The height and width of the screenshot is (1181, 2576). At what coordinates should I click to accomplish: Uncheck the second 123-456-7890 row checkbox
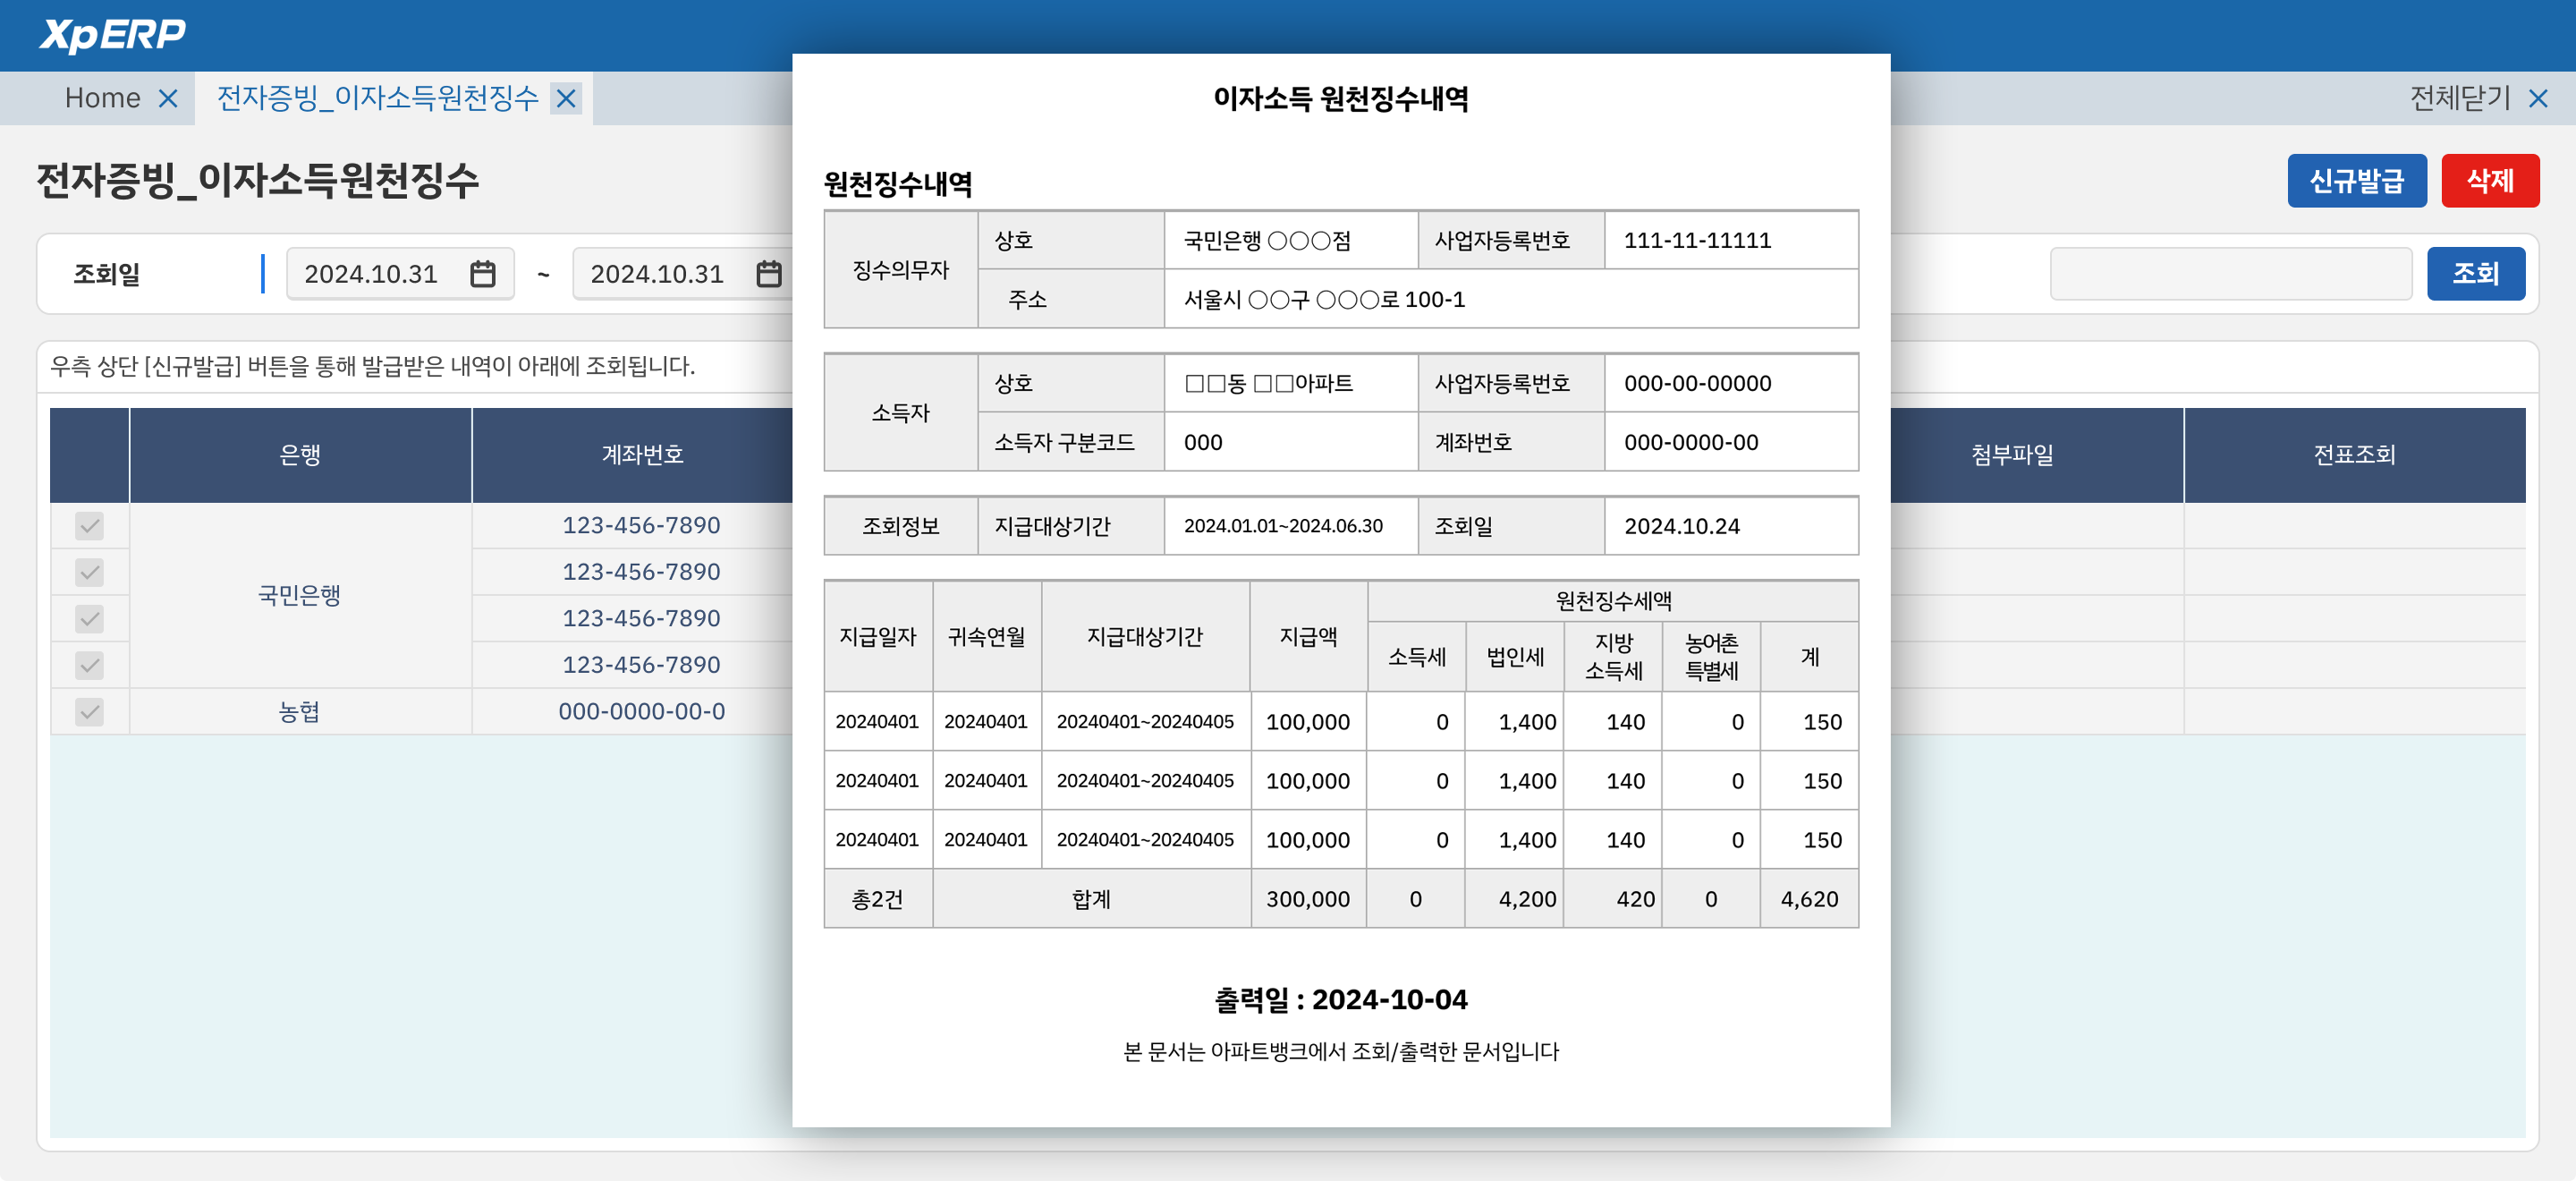click(90, 572)
